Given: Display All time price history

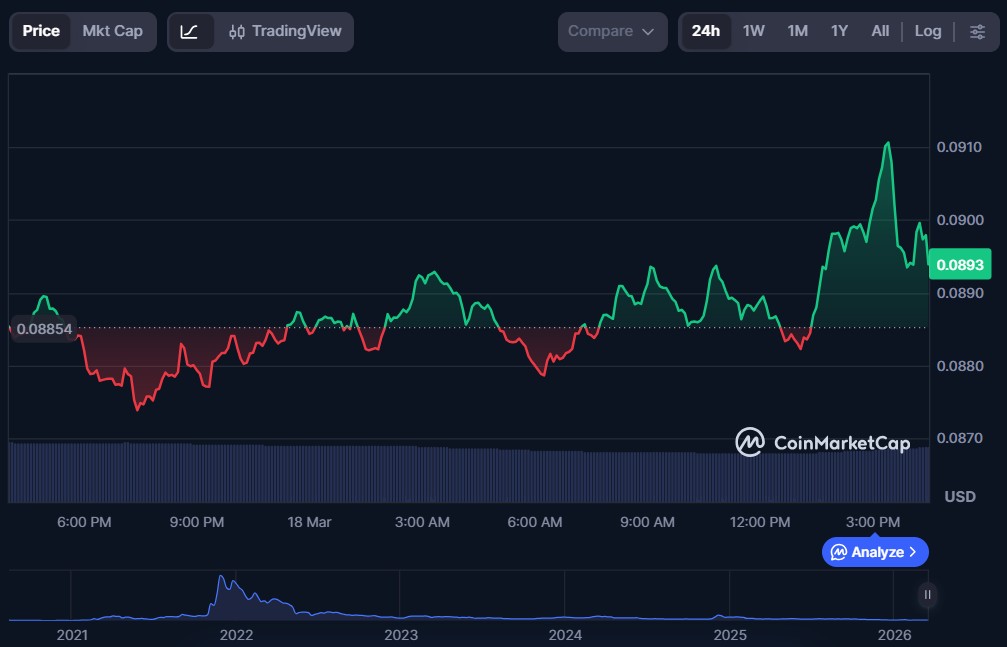Looking at the screenshot, I should pos(880,31).
